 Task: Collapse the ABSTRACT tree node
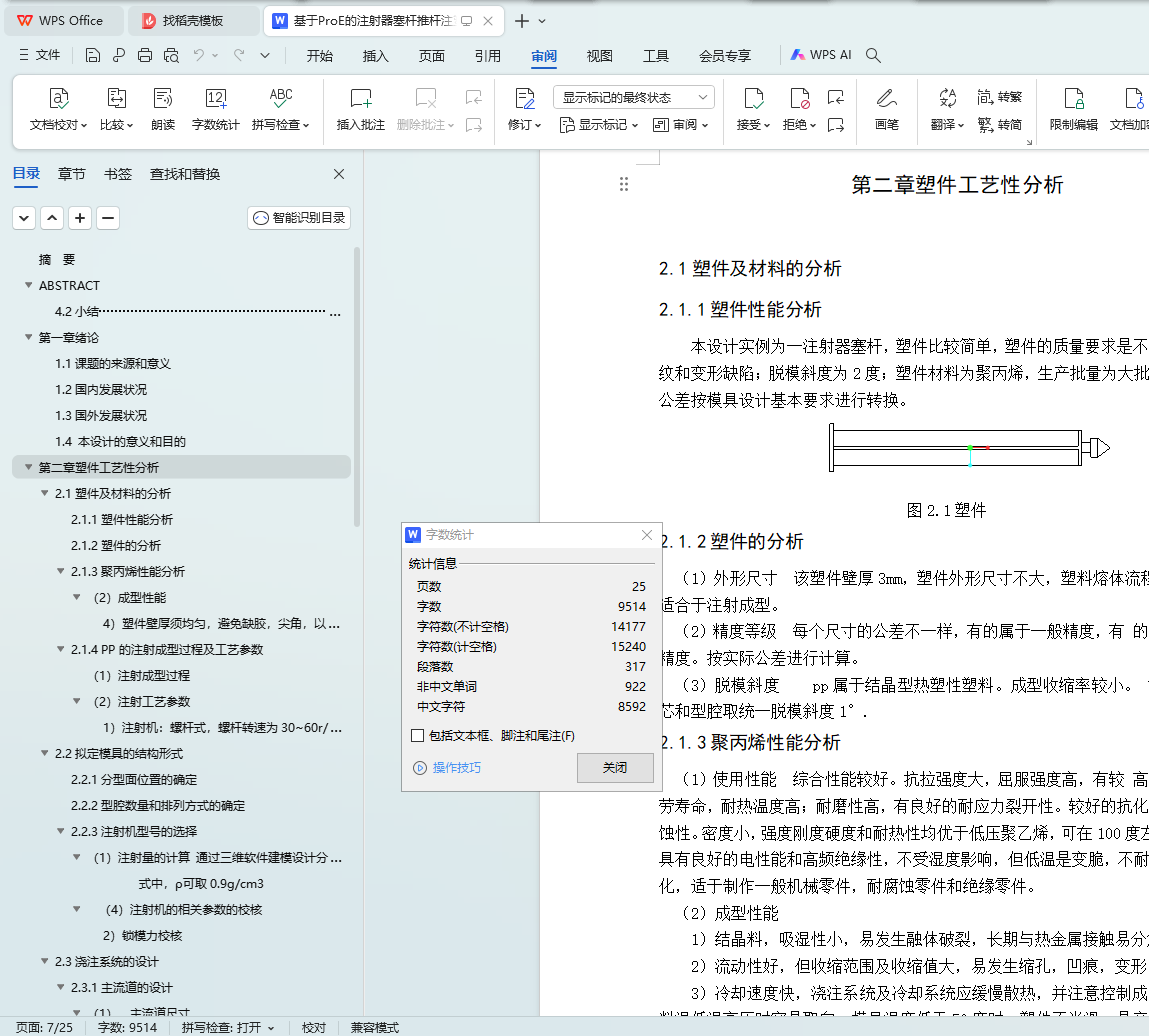coord(29,286)
